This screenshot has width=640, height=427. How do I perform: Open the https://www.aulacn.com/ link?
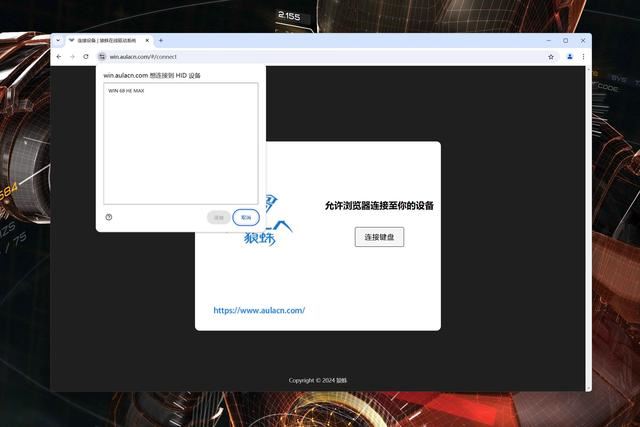tap(259, 310)
